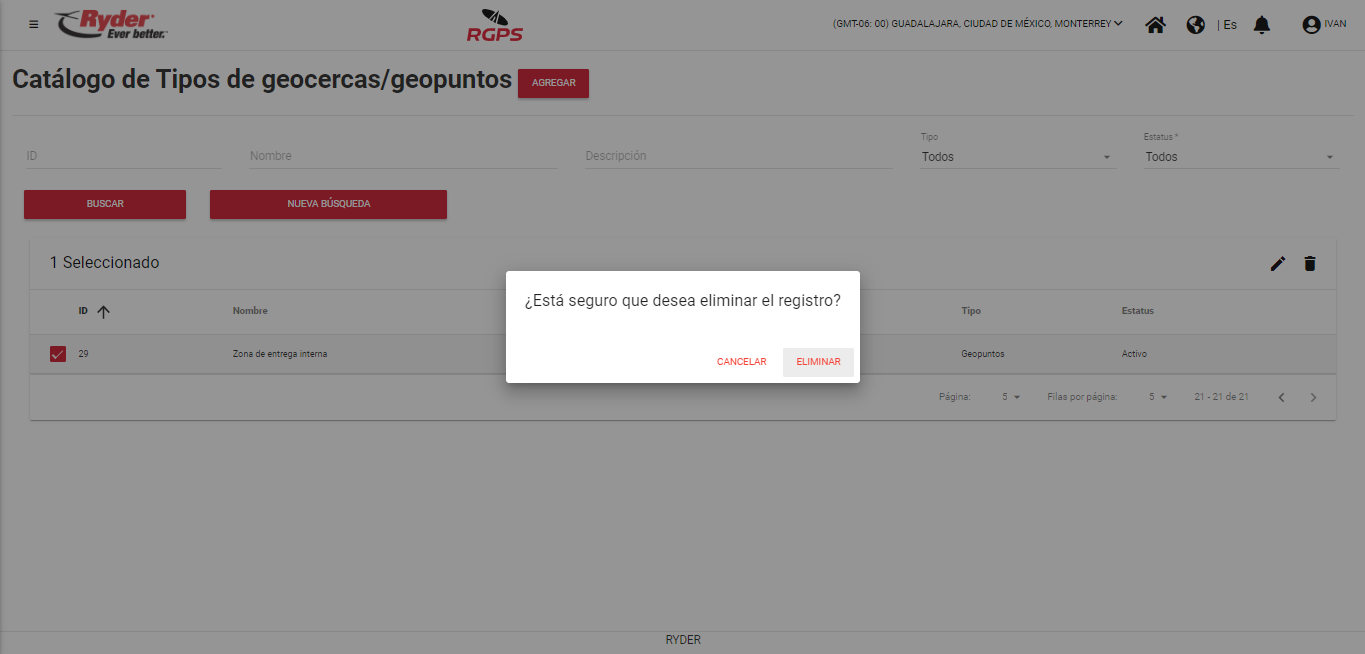Expand the Tipo dropdown
Screen dimensions: 1365x654
pos(1017,157)
